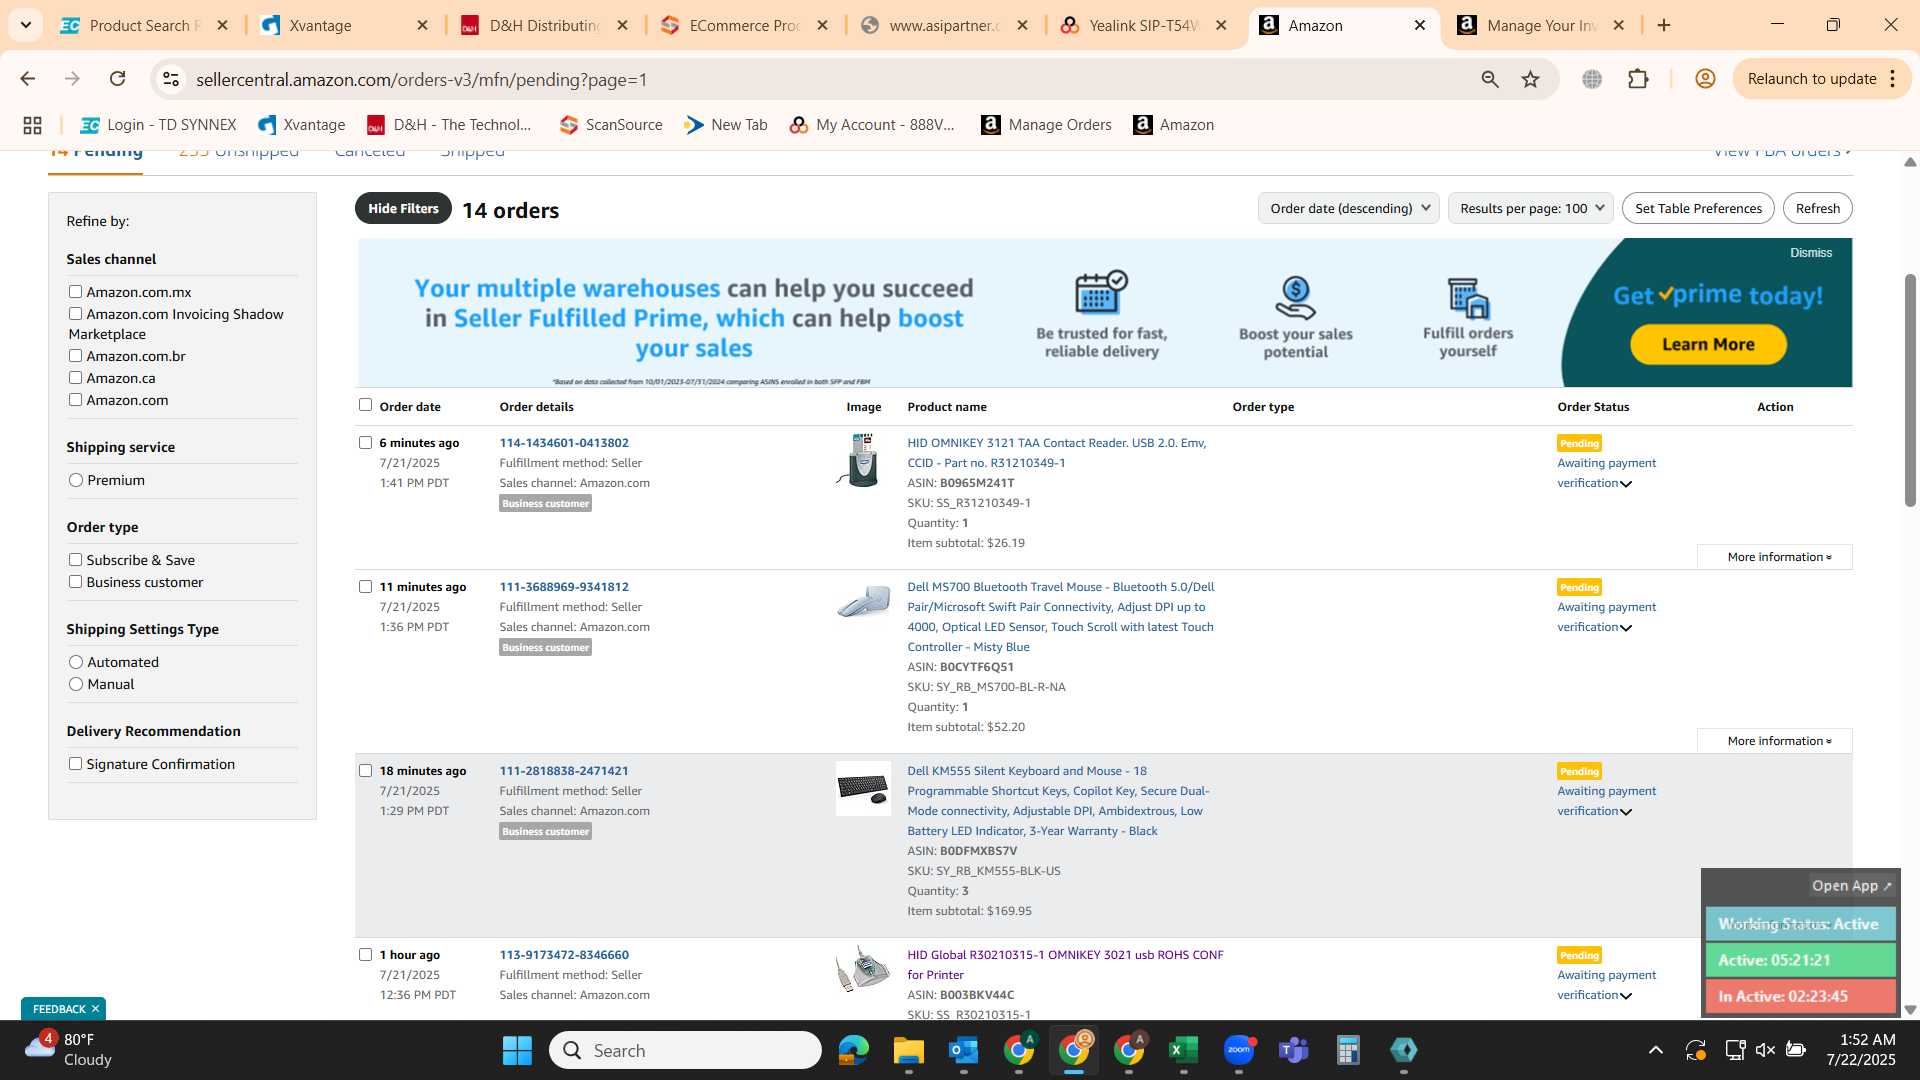The image size is (1920, 1080).
Task: Dismiss the Seller Fulfilled Prime banner
Action: 1811,253
